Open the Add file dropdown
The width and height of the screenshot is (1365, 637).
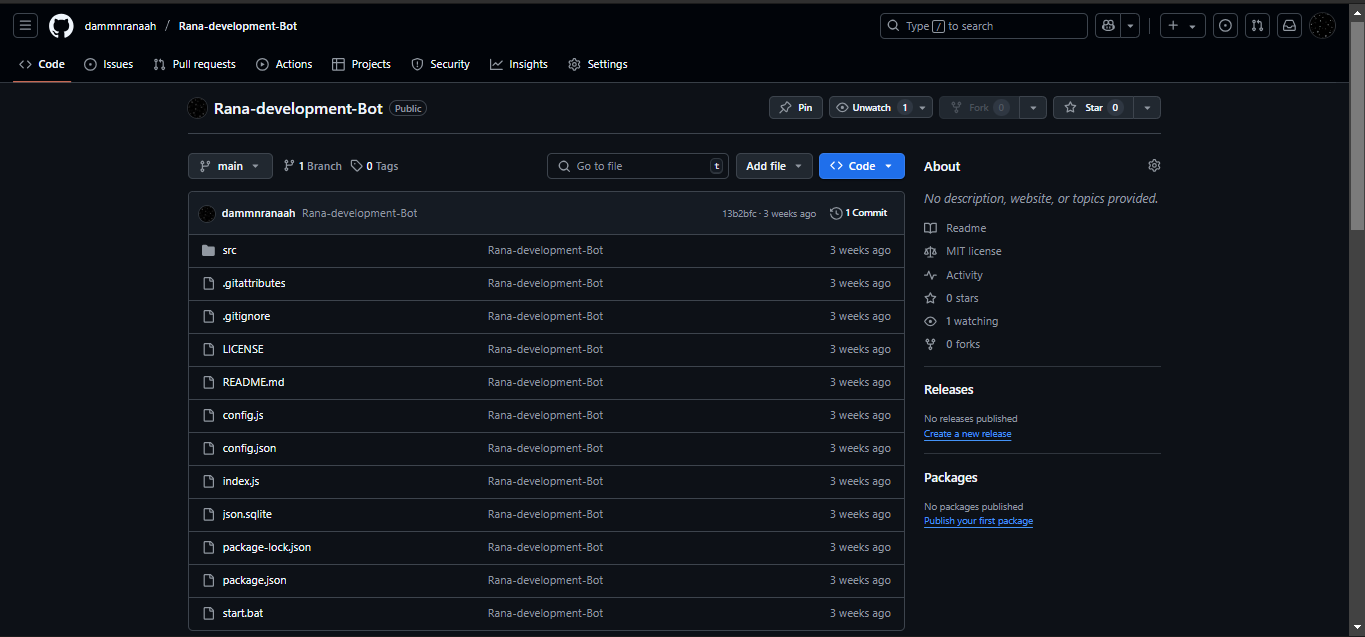pos(774,166)
